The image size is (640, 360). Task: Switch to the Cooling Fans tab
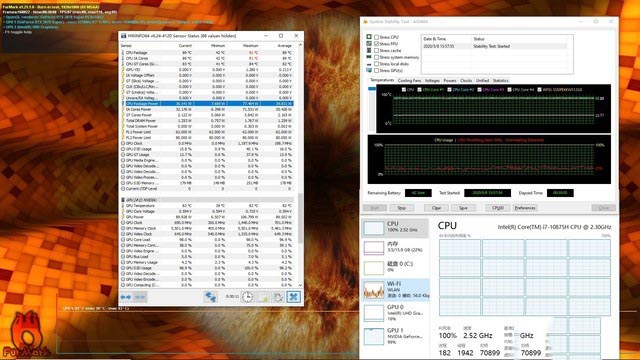click(x=409, y=80)
